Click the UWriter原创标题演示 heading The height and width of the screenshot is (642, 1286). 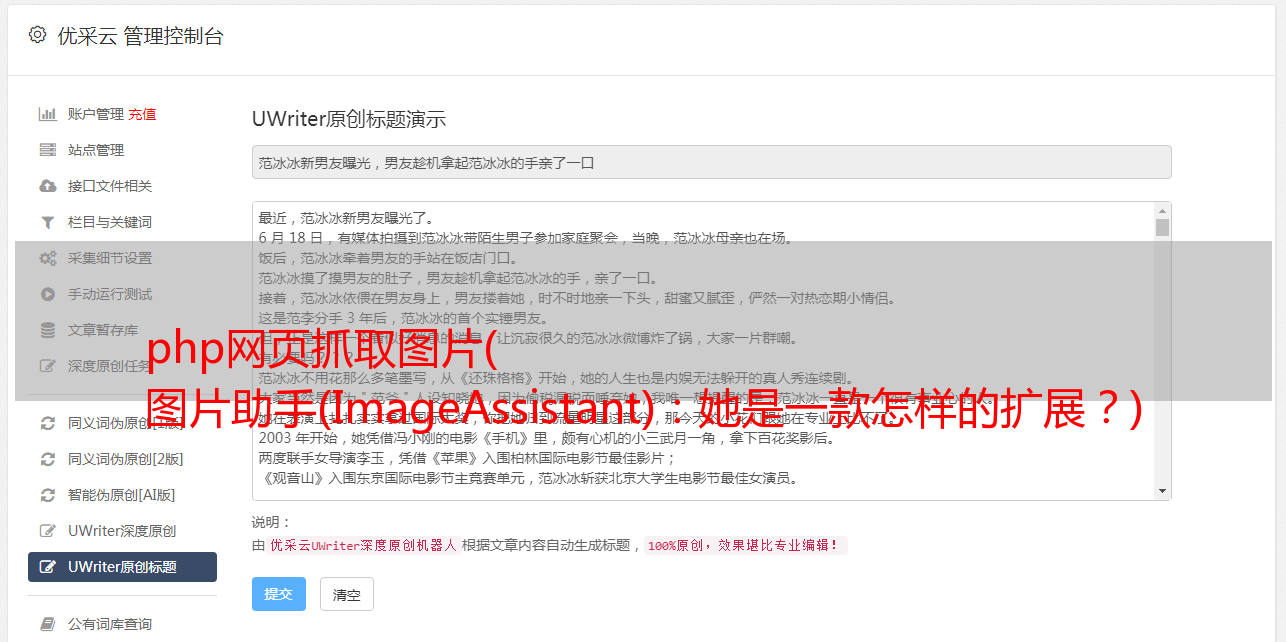click(349, 119)
